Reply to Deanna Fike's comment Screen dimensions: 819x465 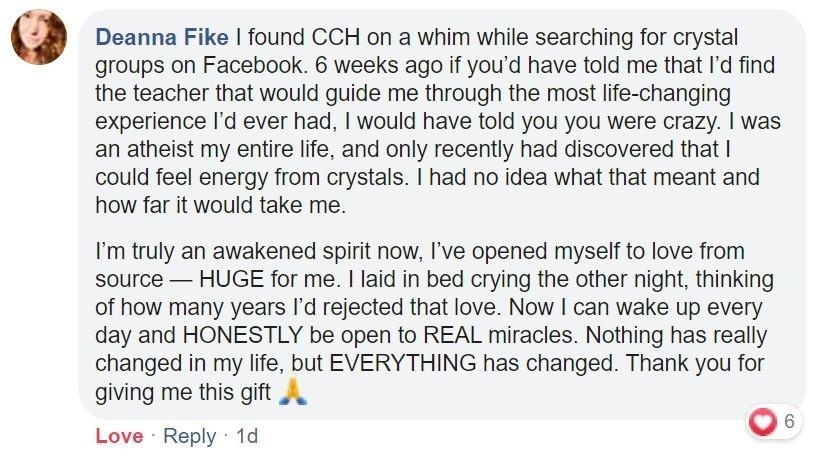190,436
